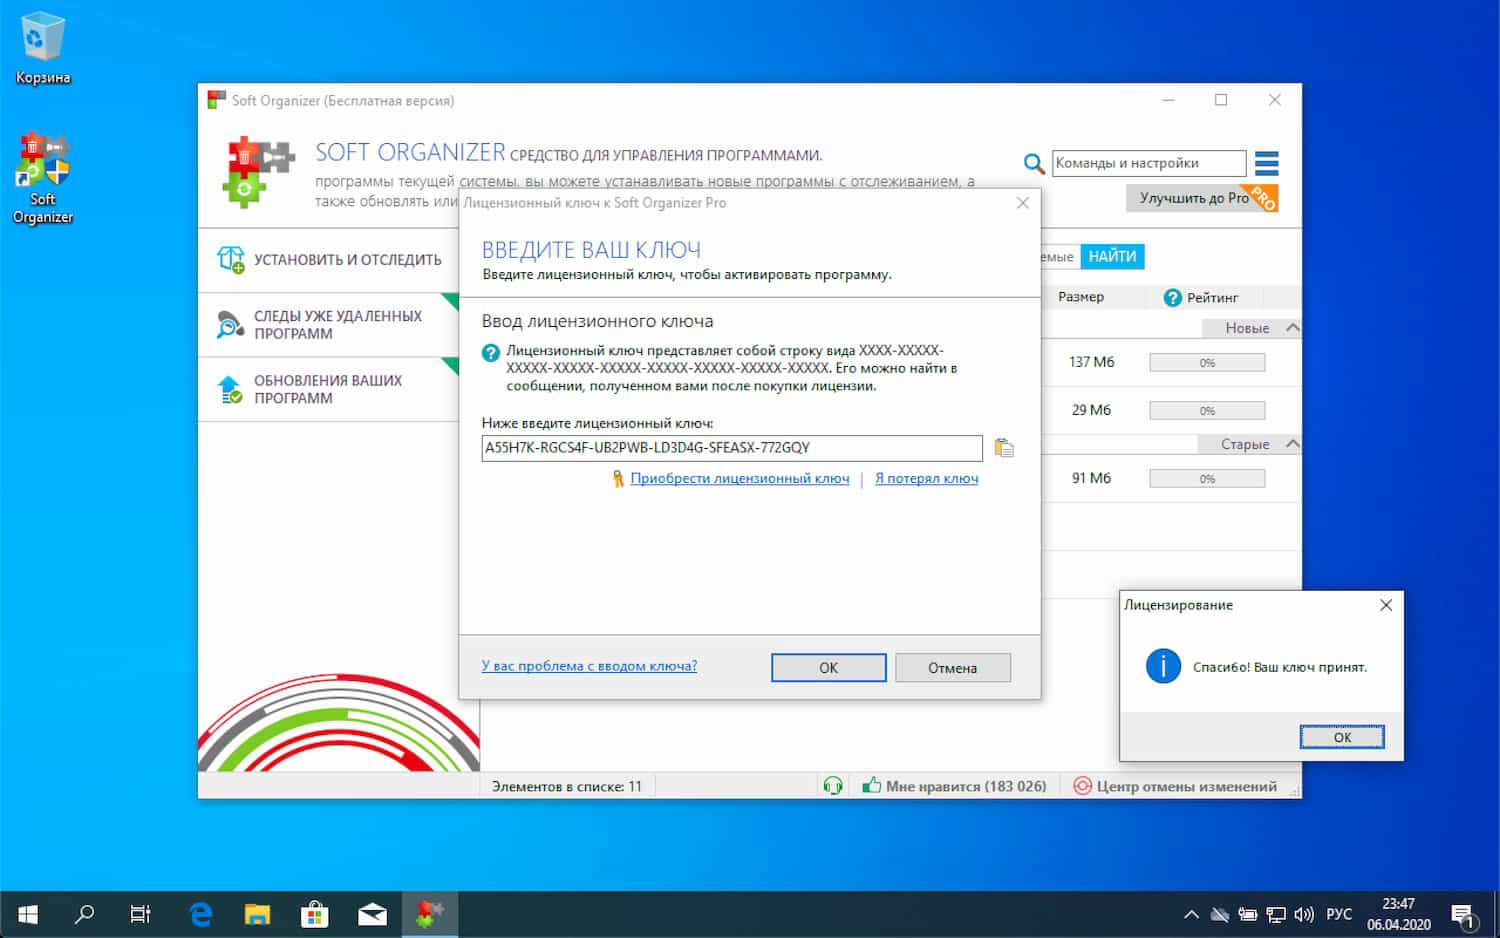The image size is (1500, 938).
Task: Click the Рейтинг column header
Action: (x=1212, y=297)
